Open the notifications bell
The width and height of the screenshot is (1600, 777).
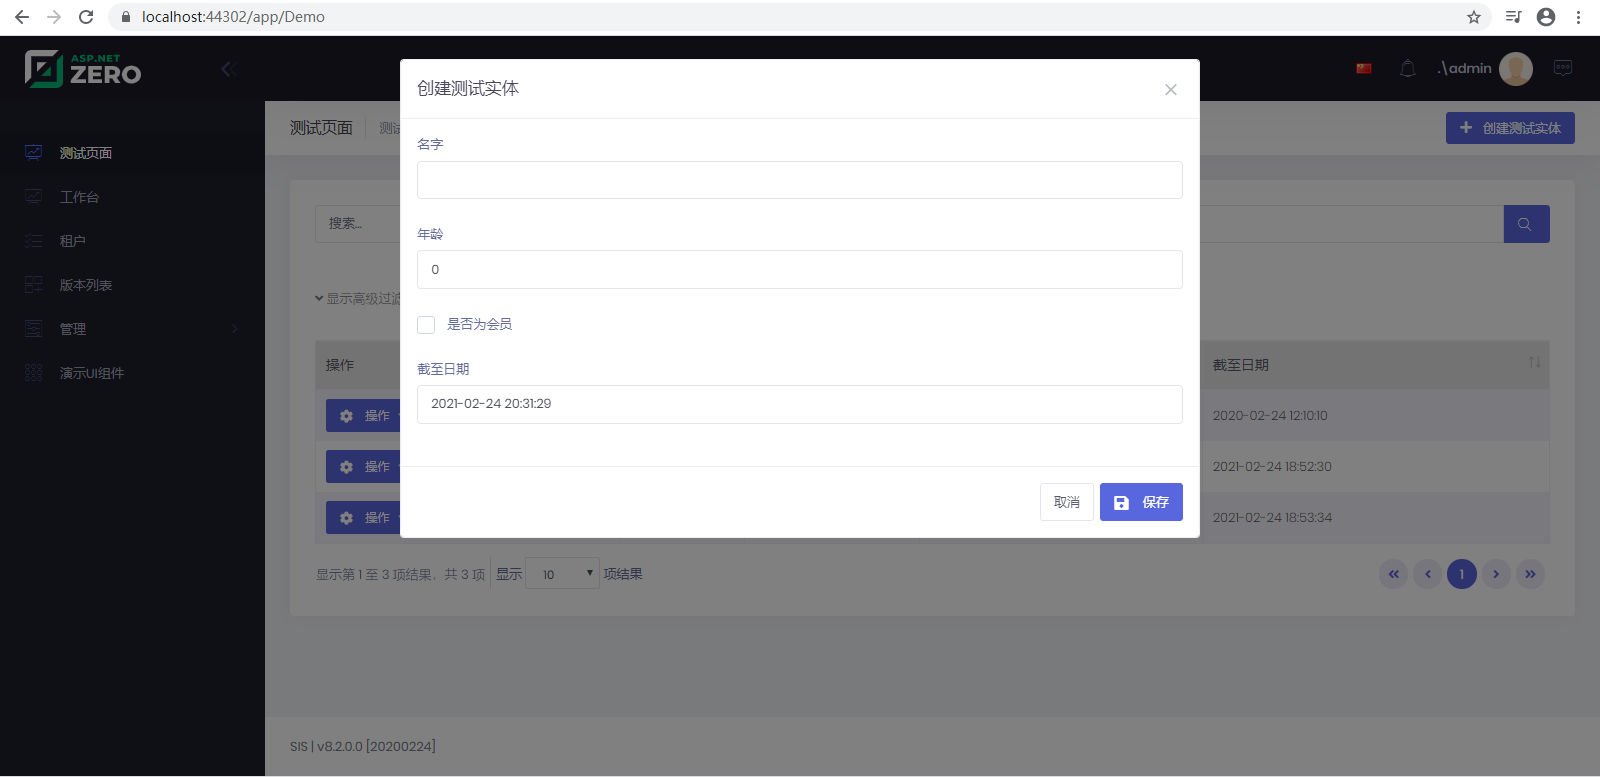pos(1408,69)
